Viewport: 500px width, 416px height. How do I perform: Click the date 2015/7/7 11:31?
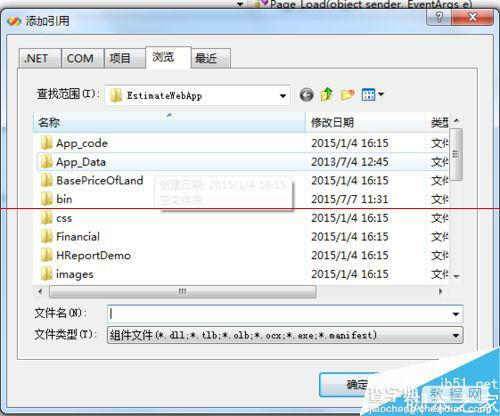pos(350,199)
